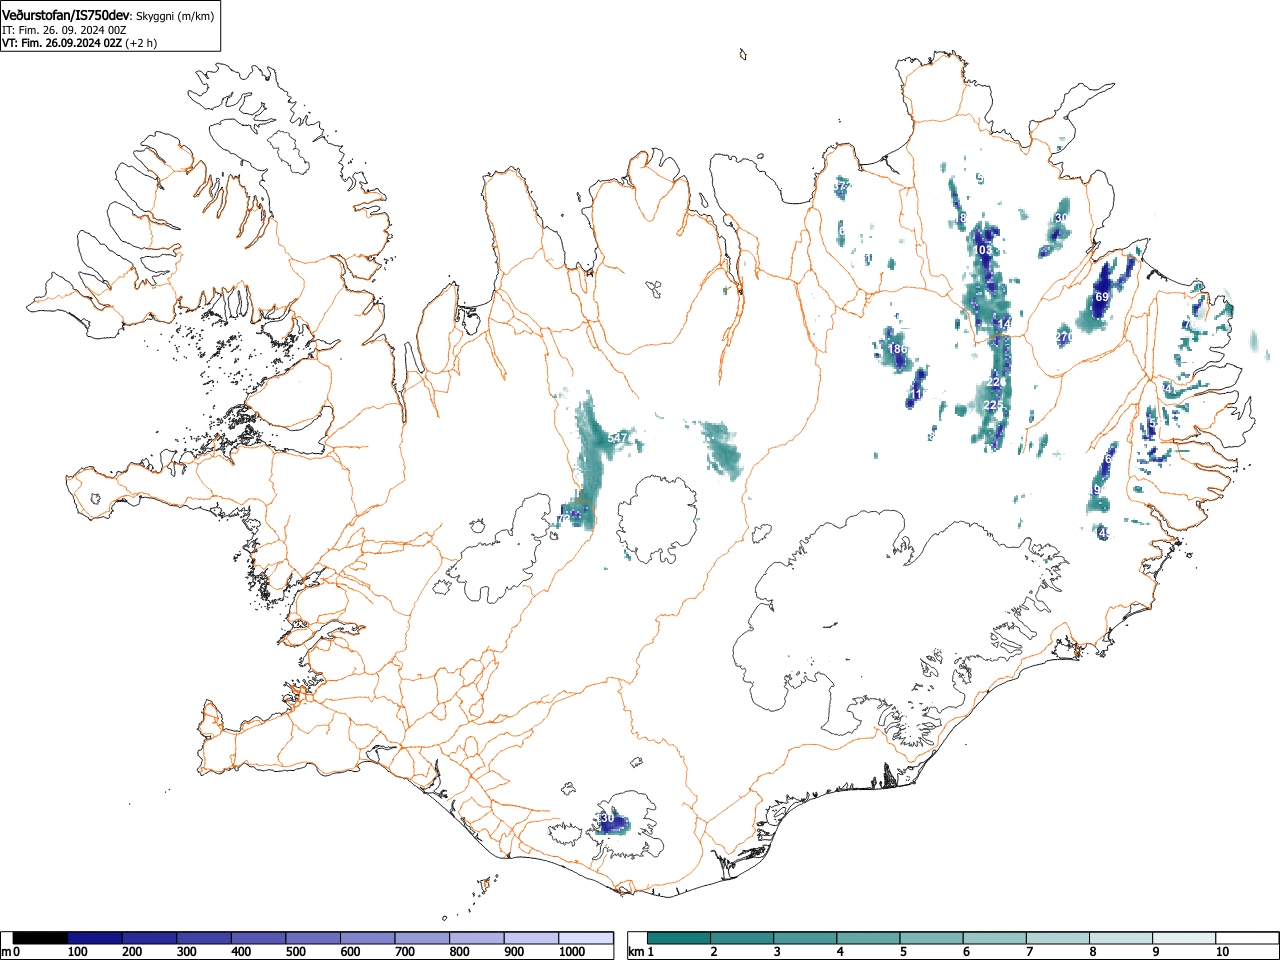Click the '270' visibility value label

click(x=1064, y=338)
